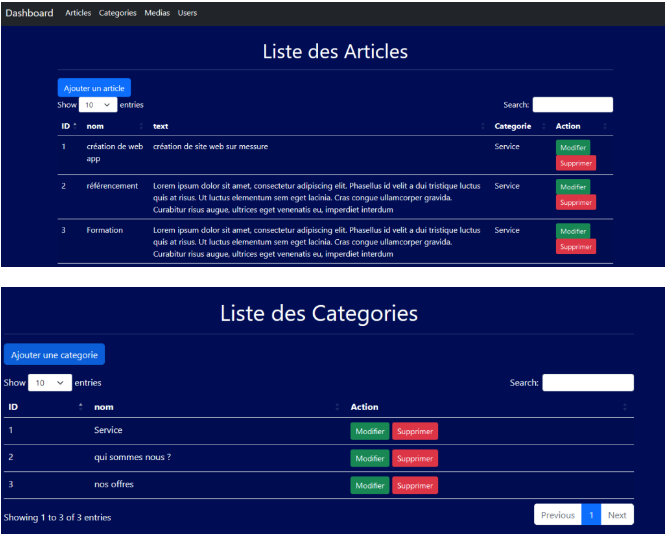Click Modifier for création de web app
665x534 pixels.
(573, 147)
